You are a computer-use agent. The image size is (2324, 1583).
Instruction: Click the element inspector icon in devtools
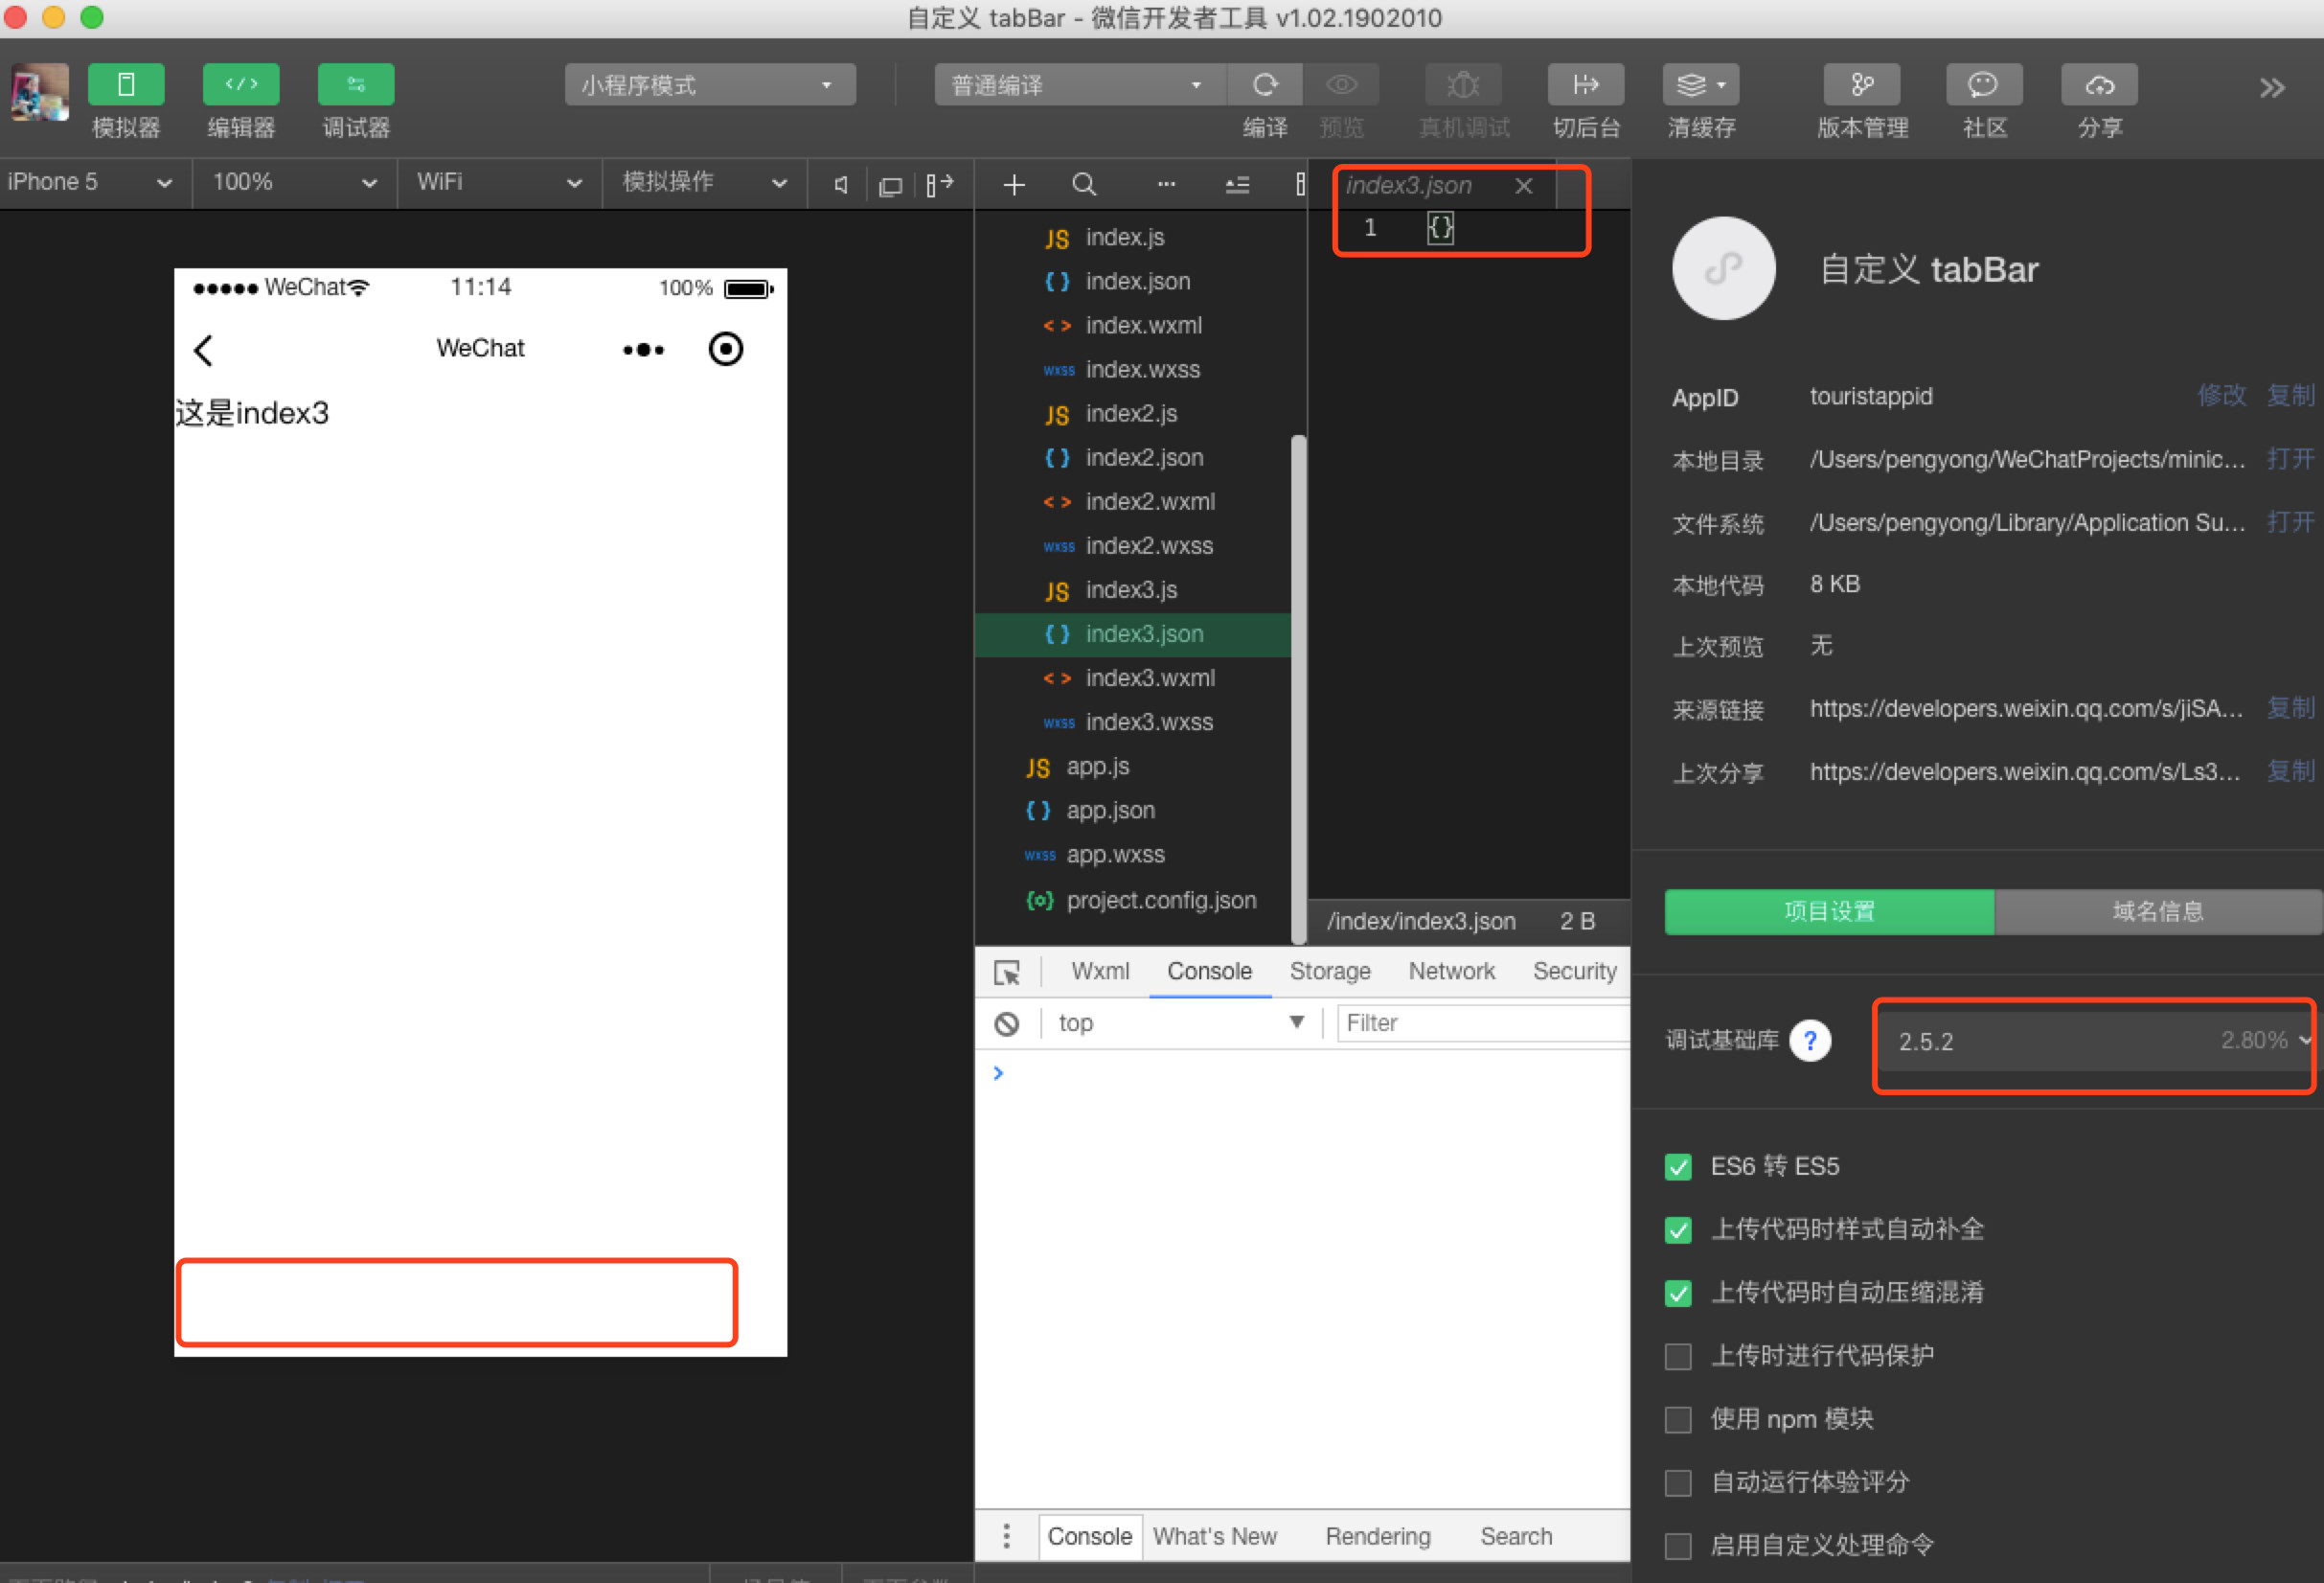[x=1007, y=972]
